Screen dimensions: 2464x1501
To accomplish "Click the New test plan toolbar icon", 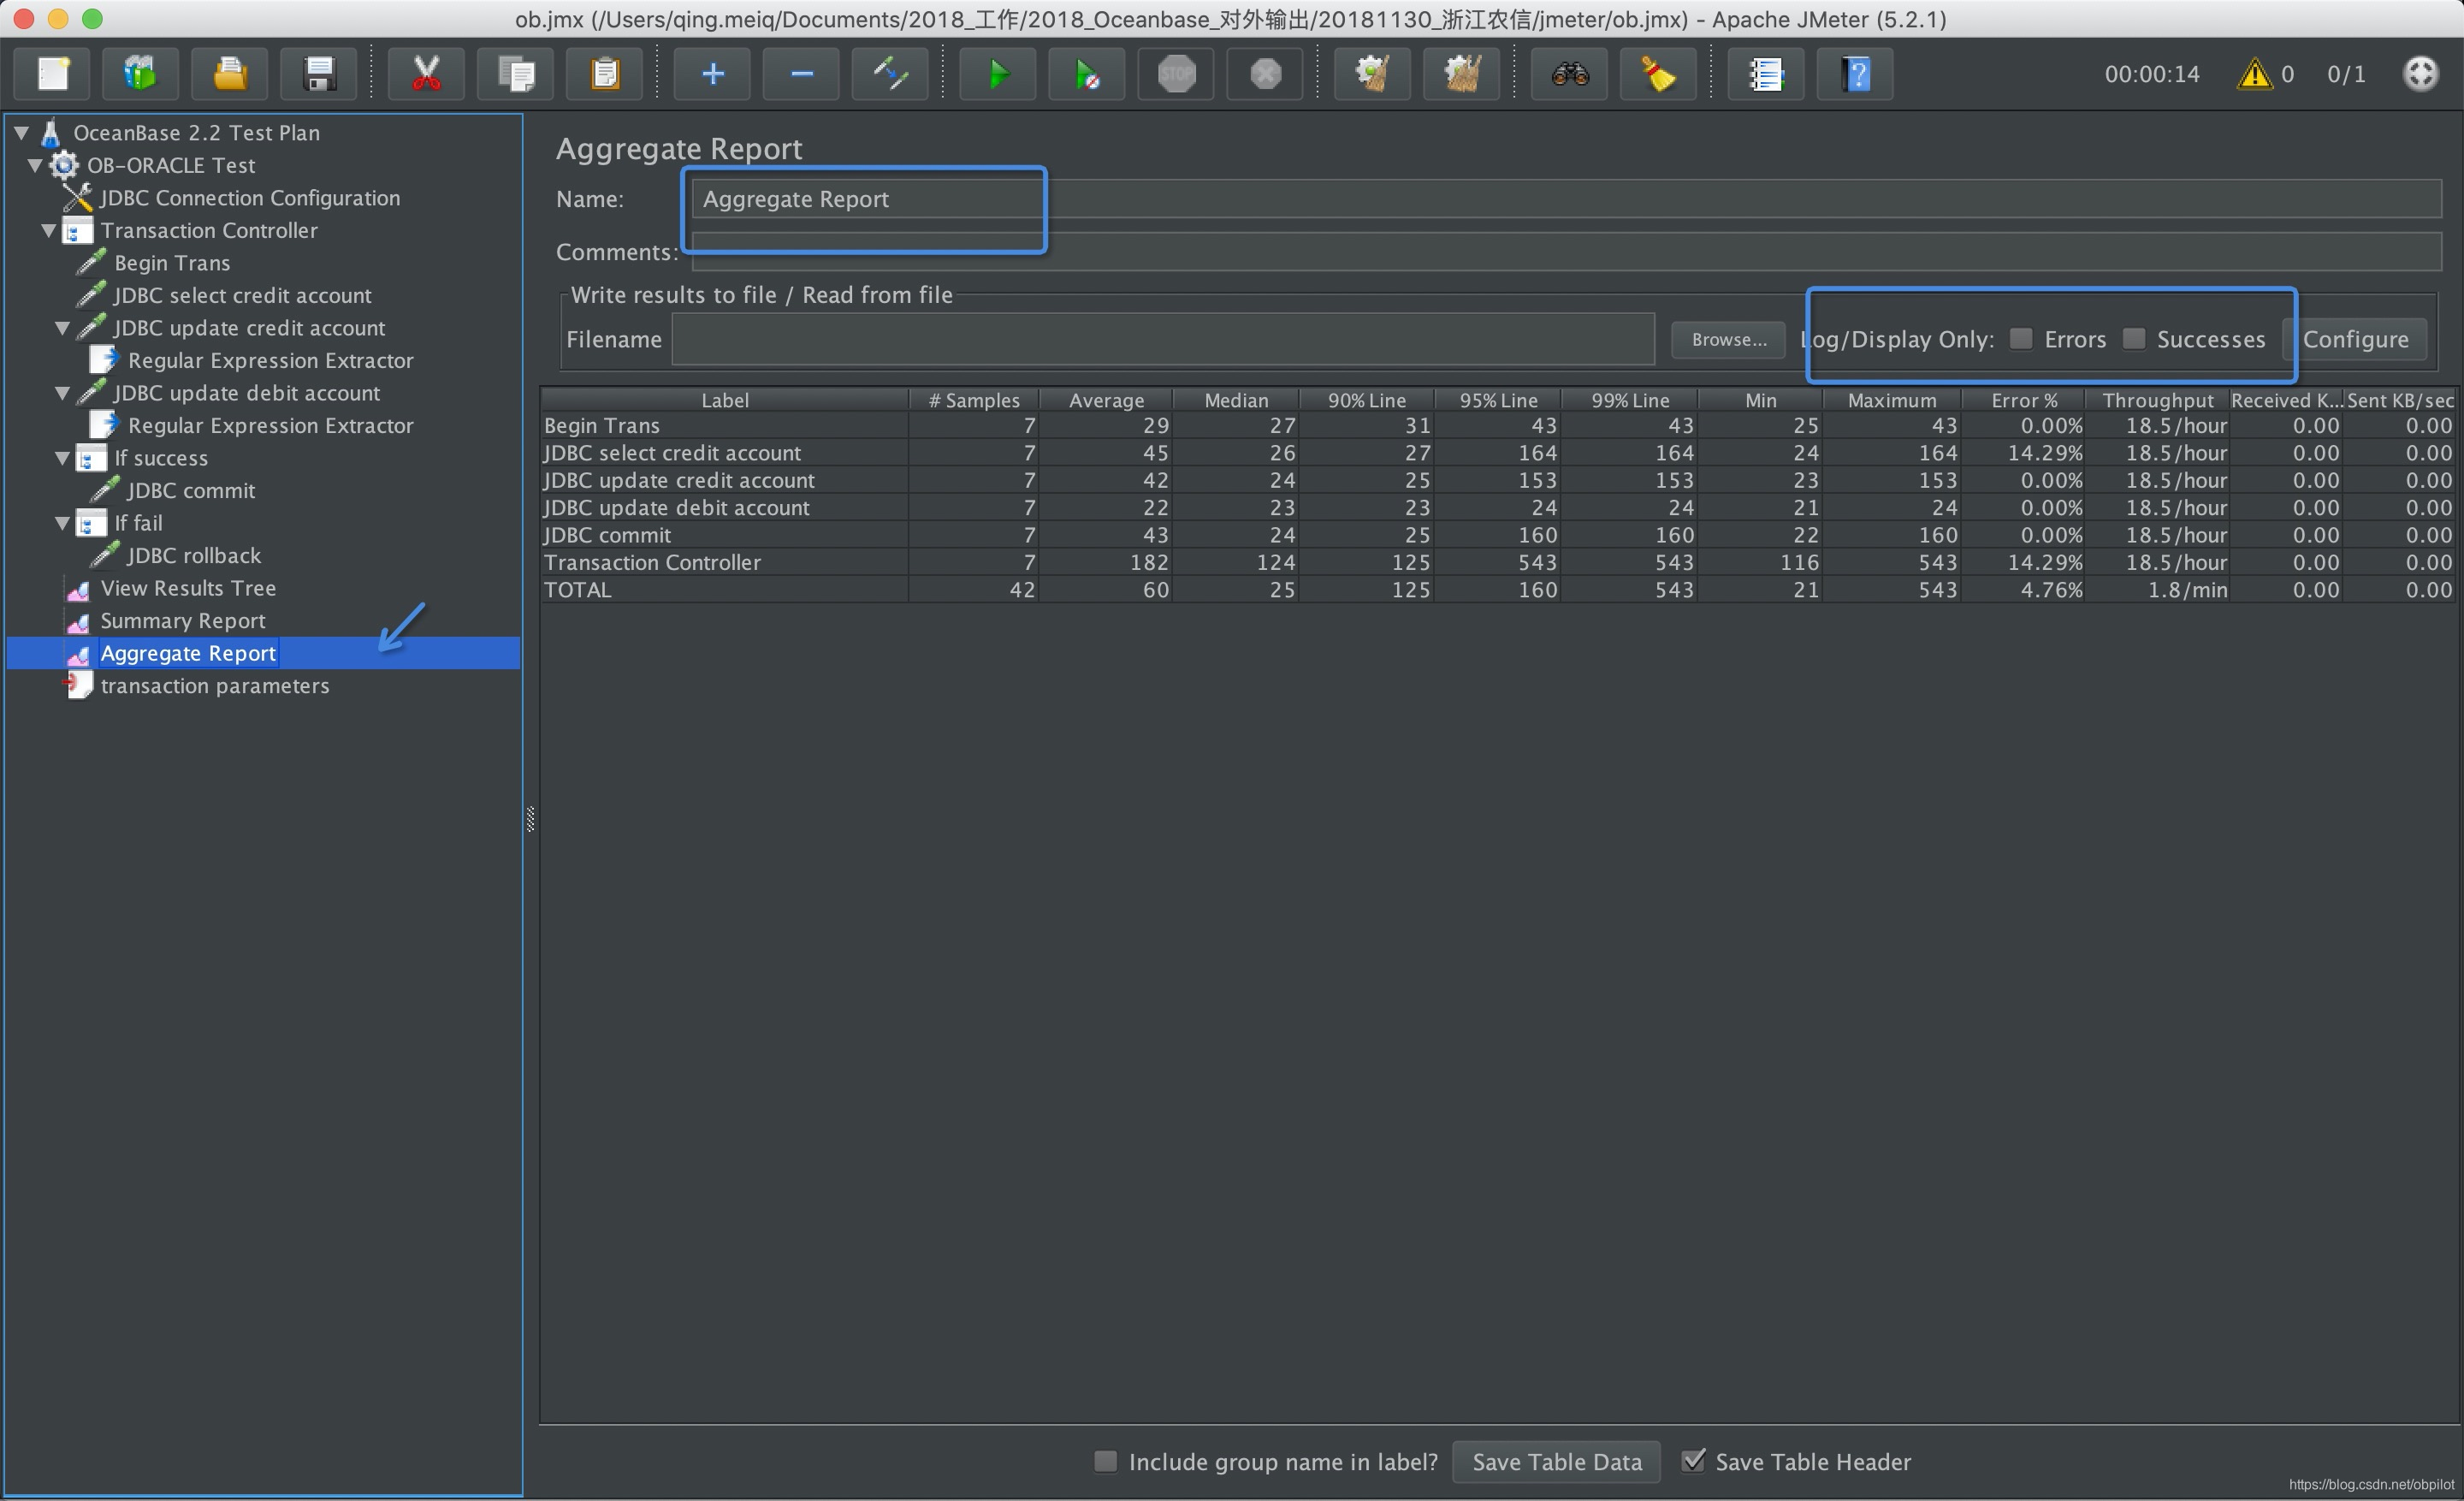I will pos(53,74).
